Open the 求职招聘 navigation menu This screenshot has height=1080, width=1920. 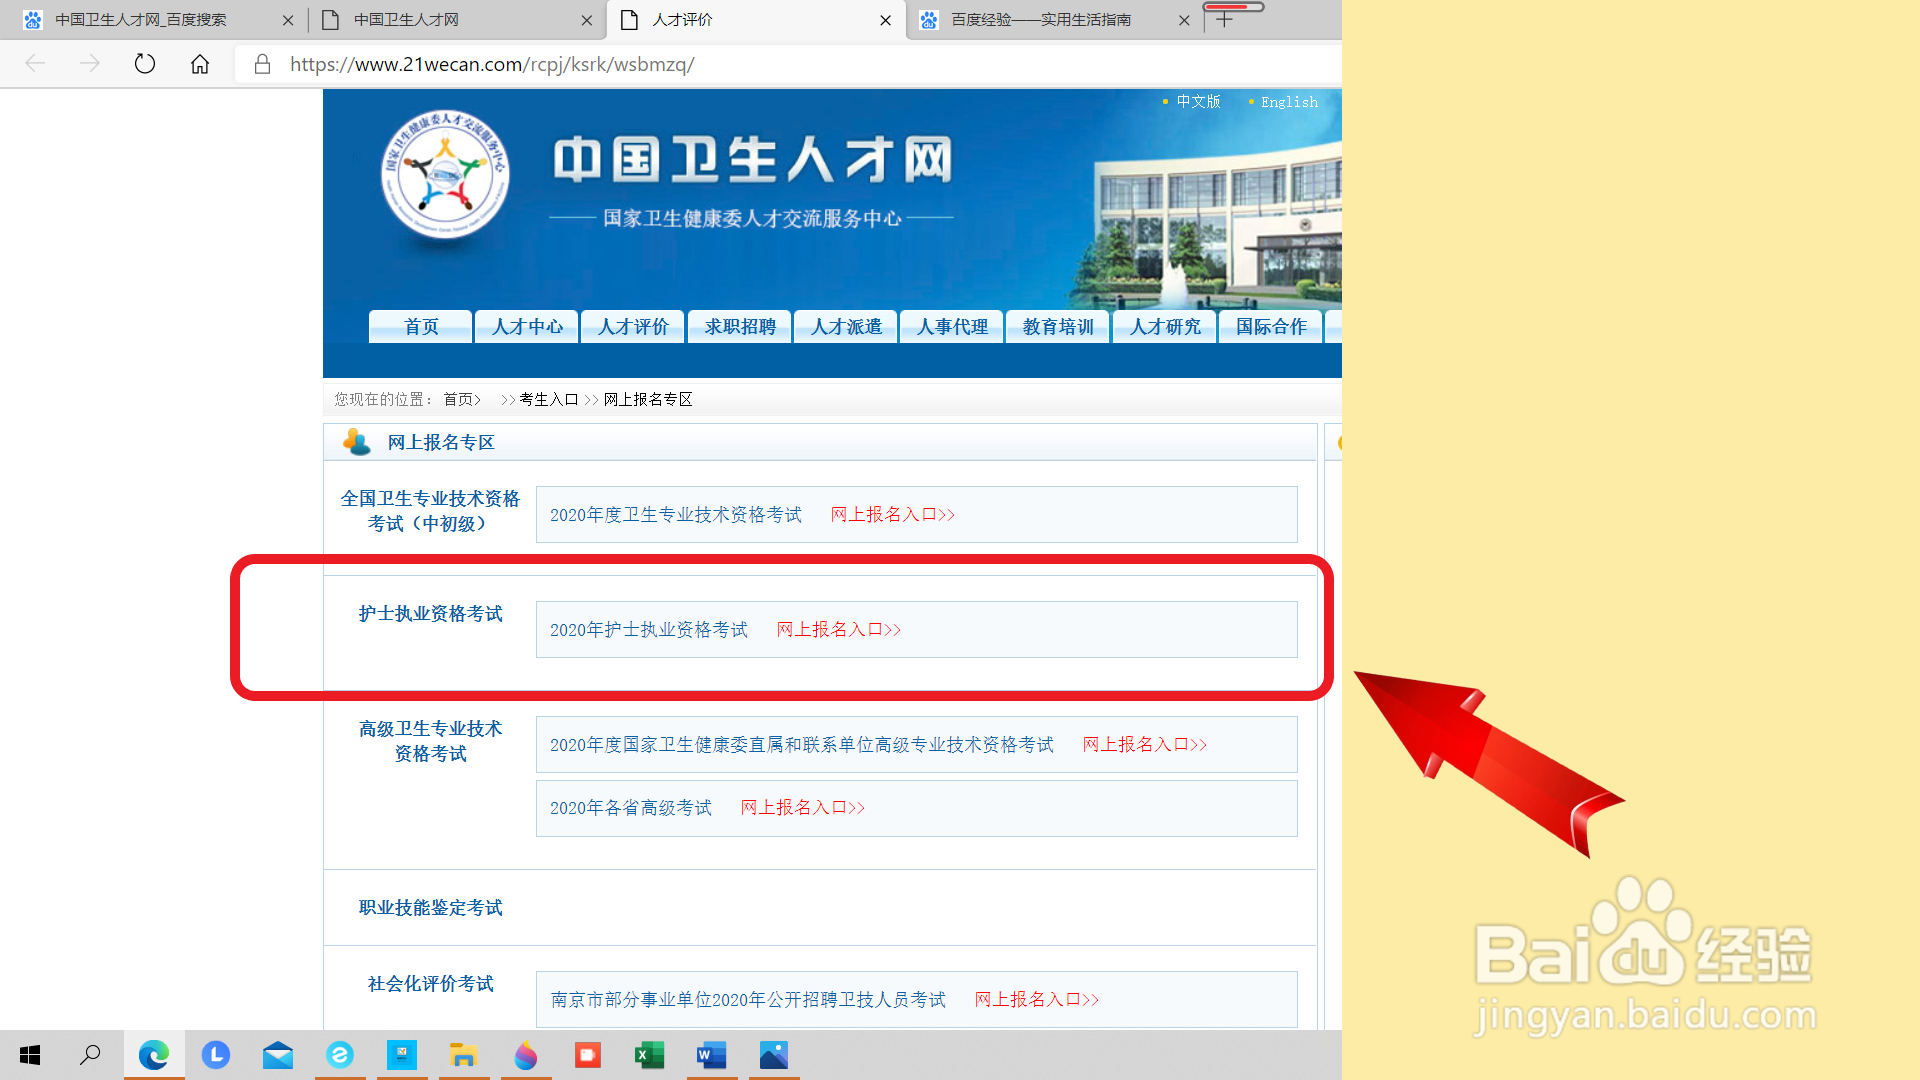(x=740, y=327)
